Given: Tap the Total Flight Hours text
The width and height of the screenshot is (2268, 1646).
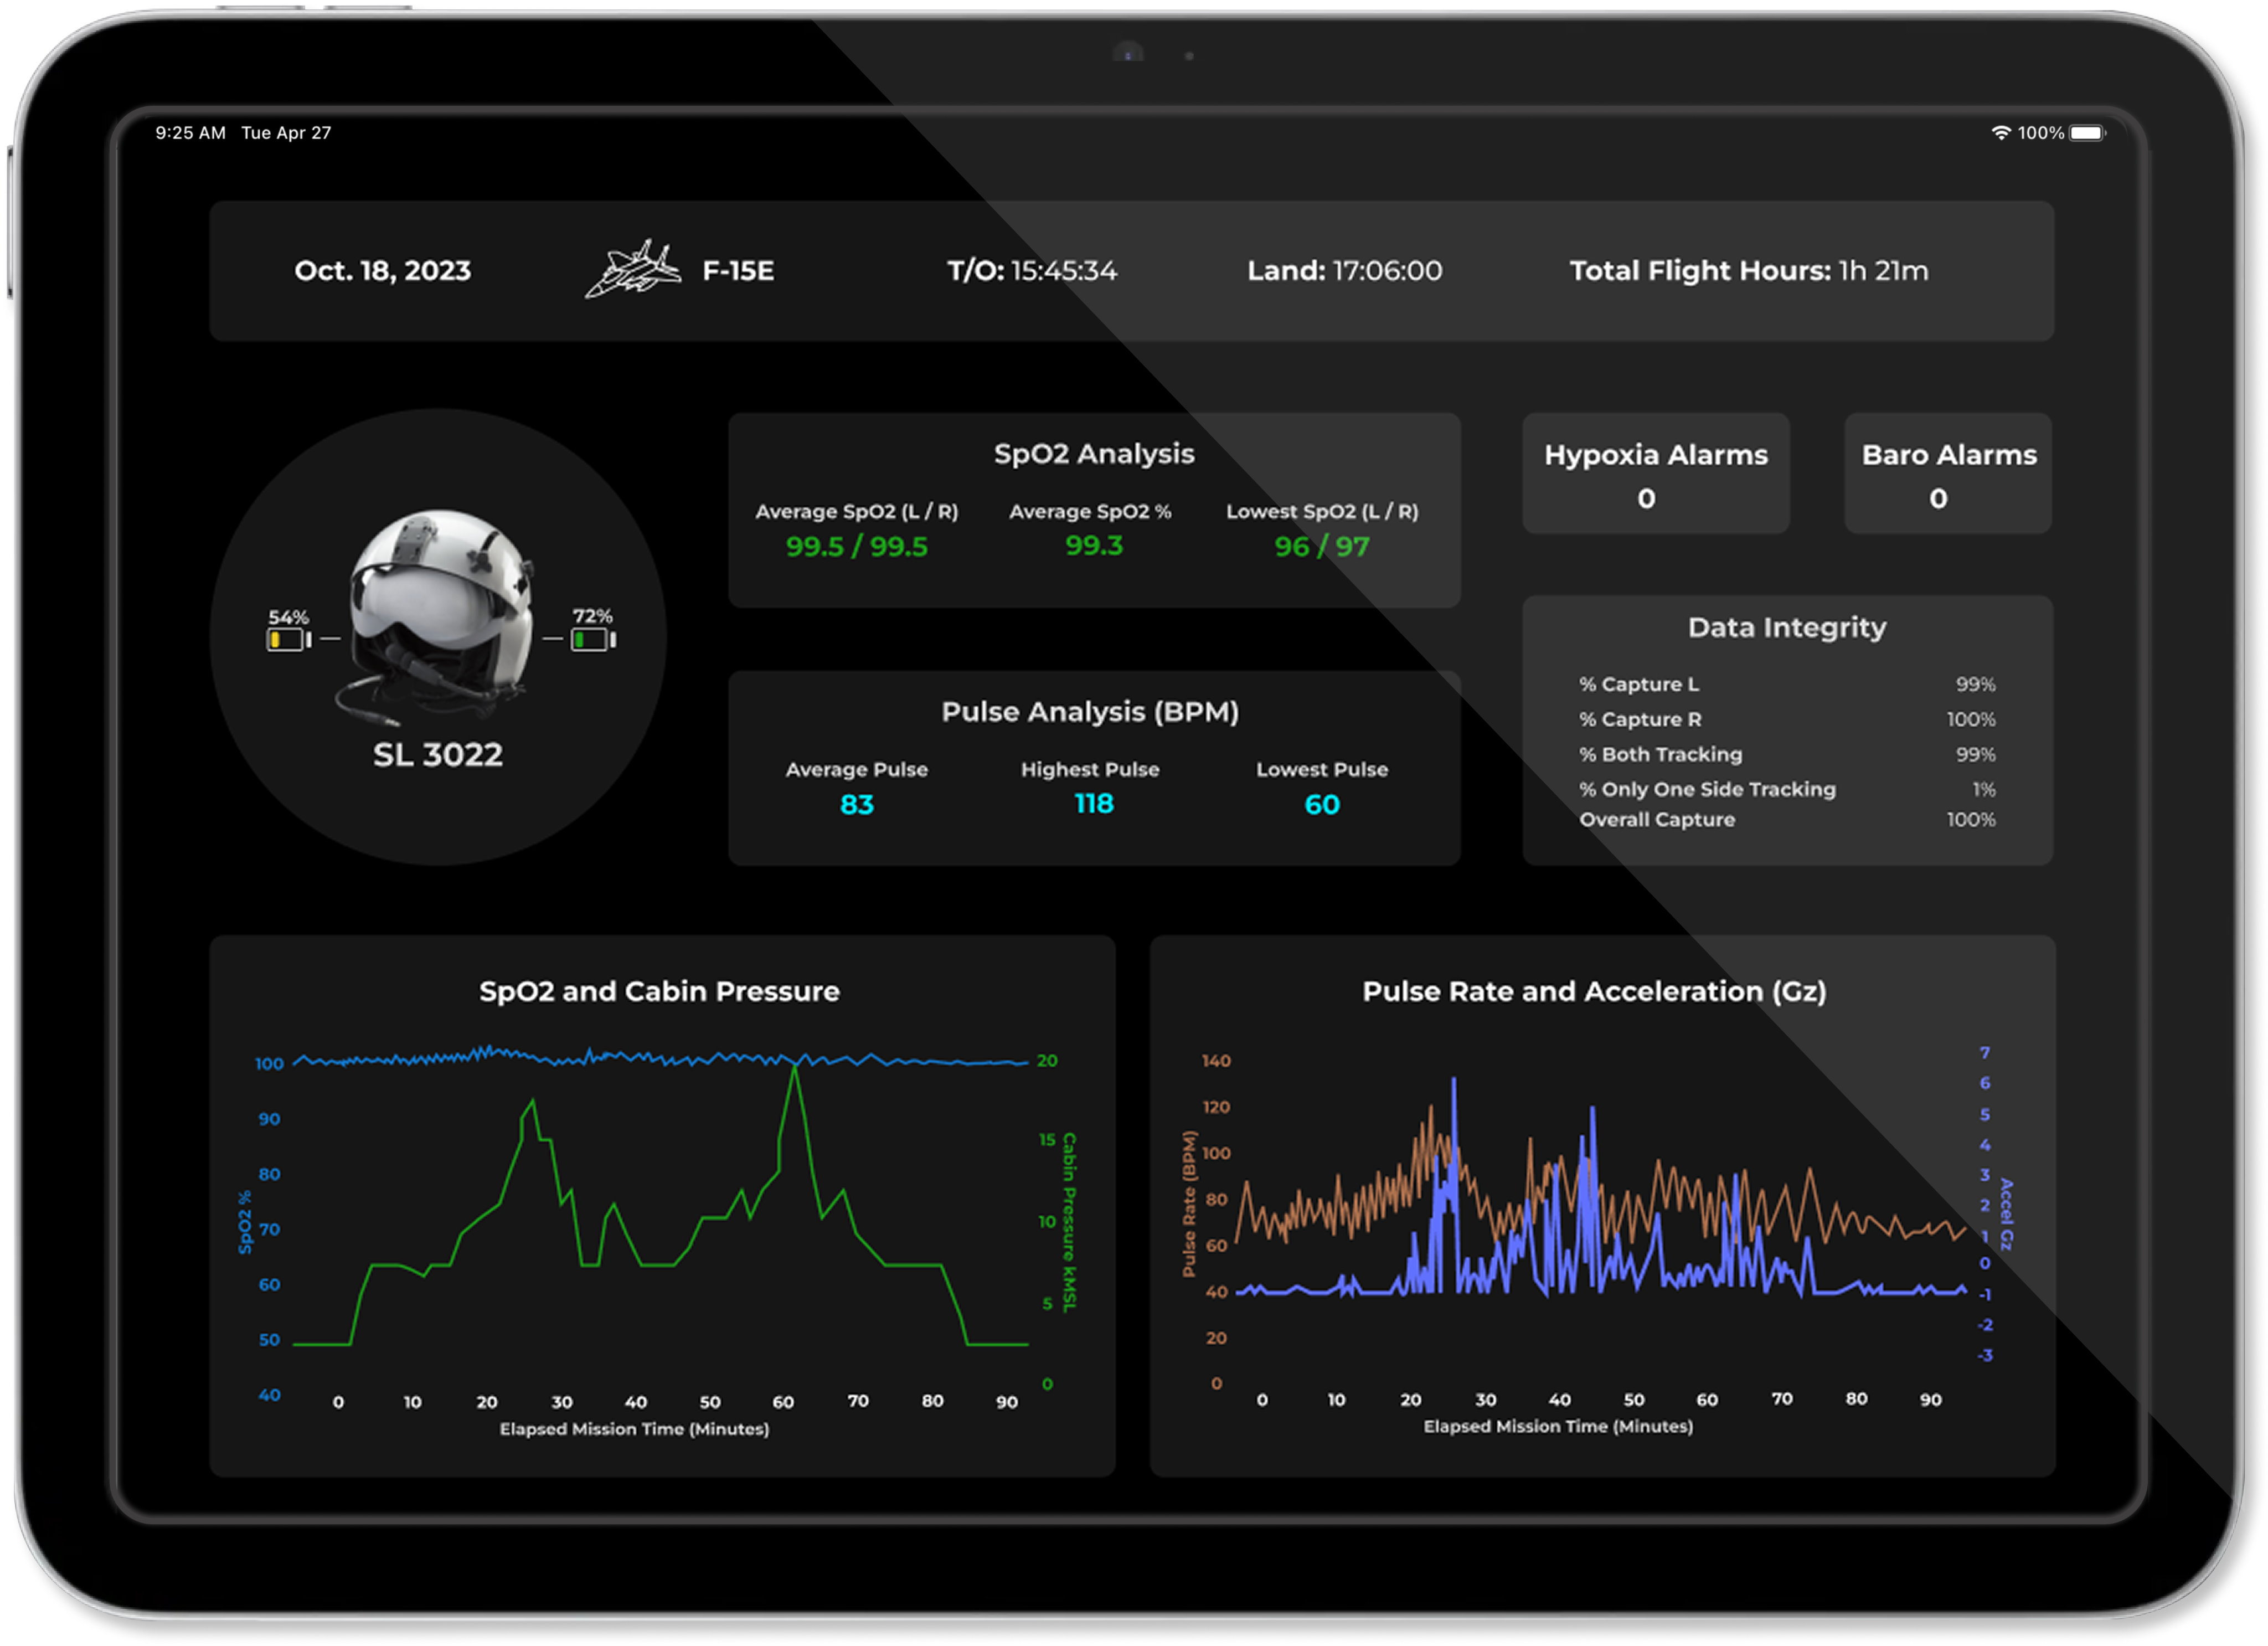Looking at the screenshot, I should pyautogui.click(x=1748, y=271).
